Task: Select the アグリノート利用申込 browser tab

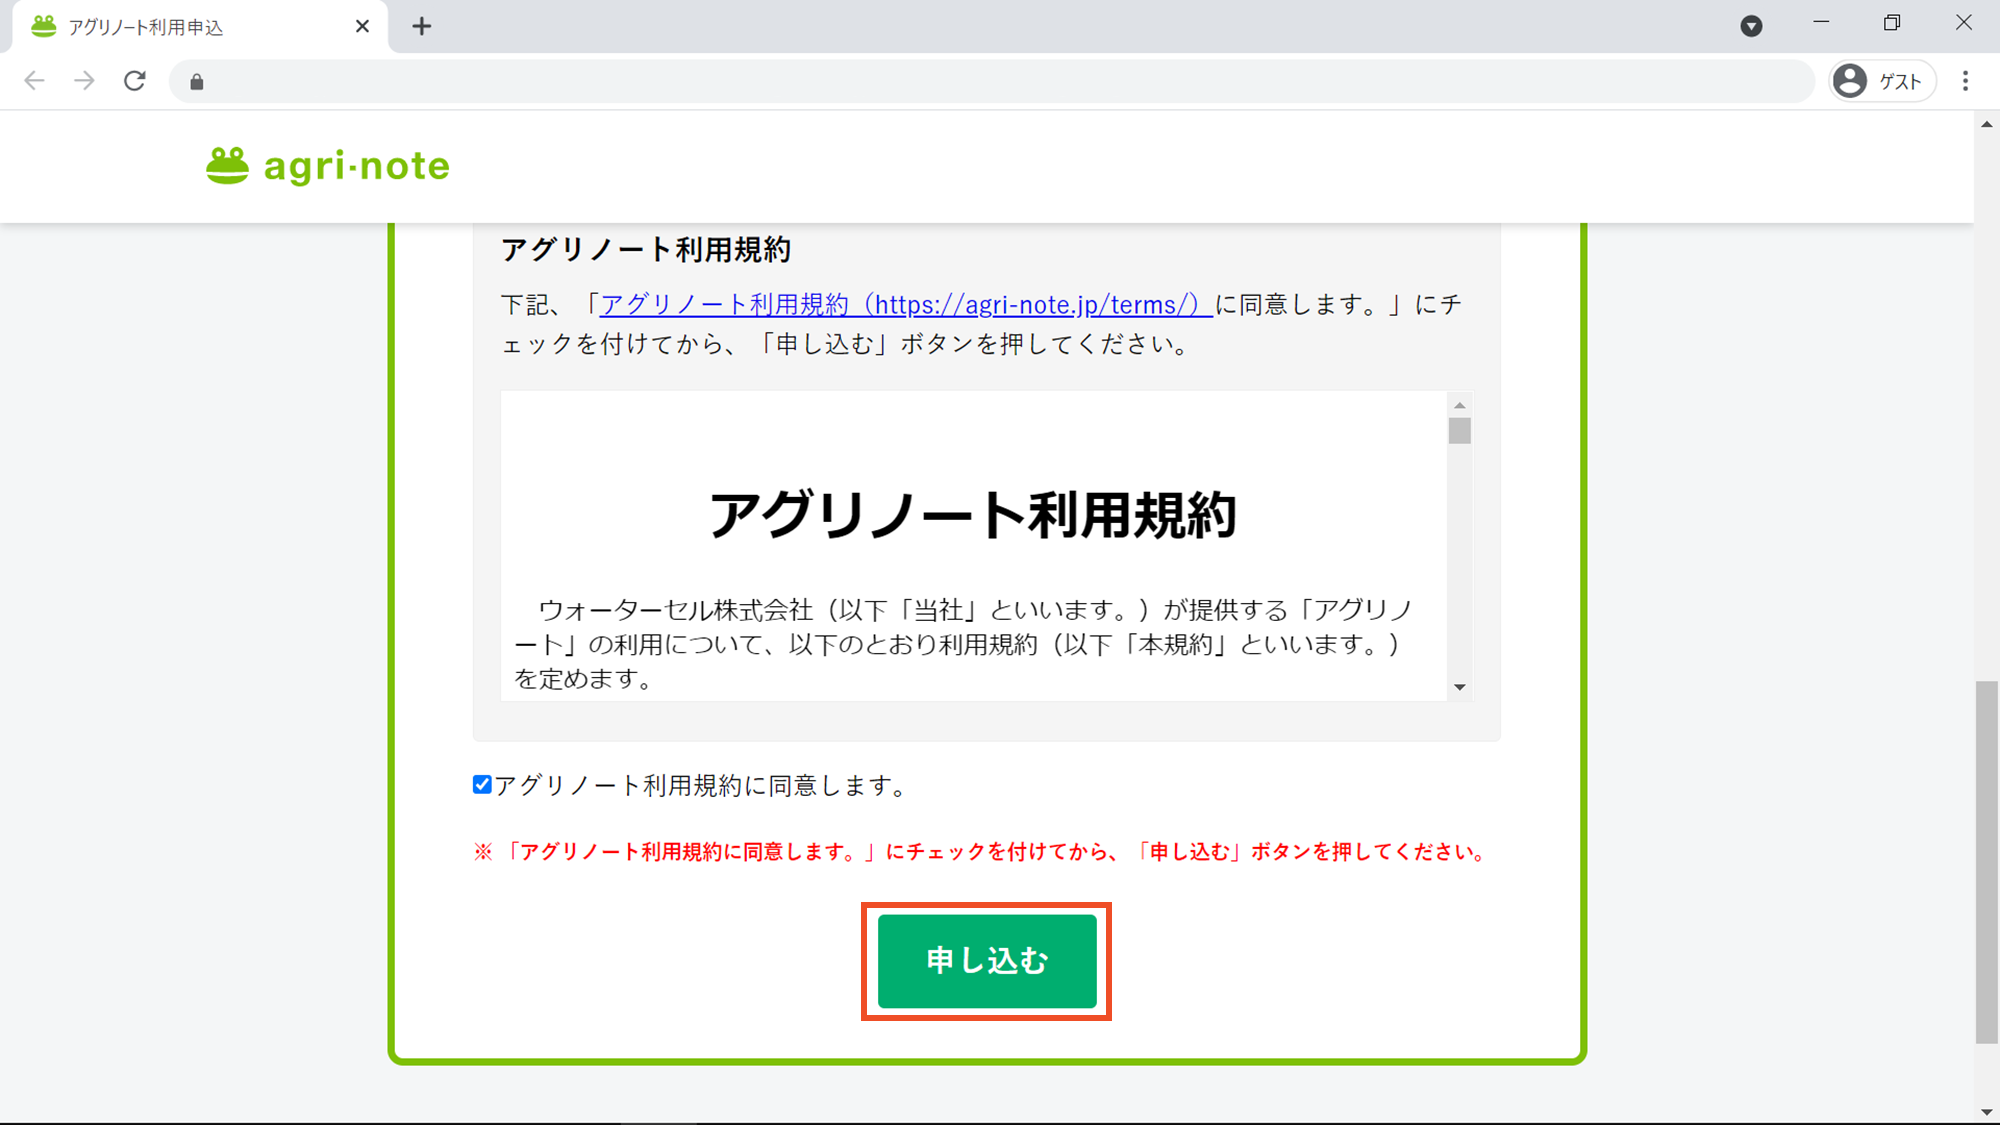Action: point(200,27)
